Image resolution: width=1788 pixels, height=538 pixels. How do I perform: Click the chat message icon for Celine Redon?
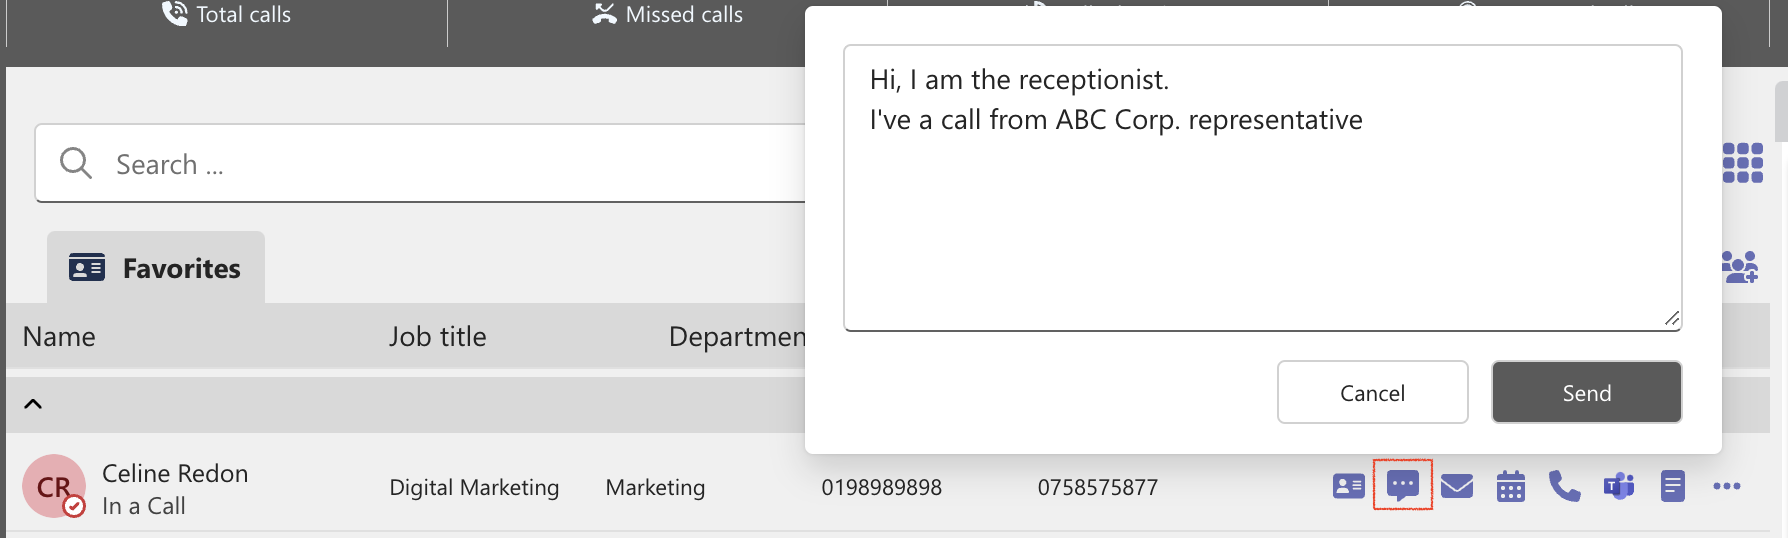click(x=1403, y=486)
